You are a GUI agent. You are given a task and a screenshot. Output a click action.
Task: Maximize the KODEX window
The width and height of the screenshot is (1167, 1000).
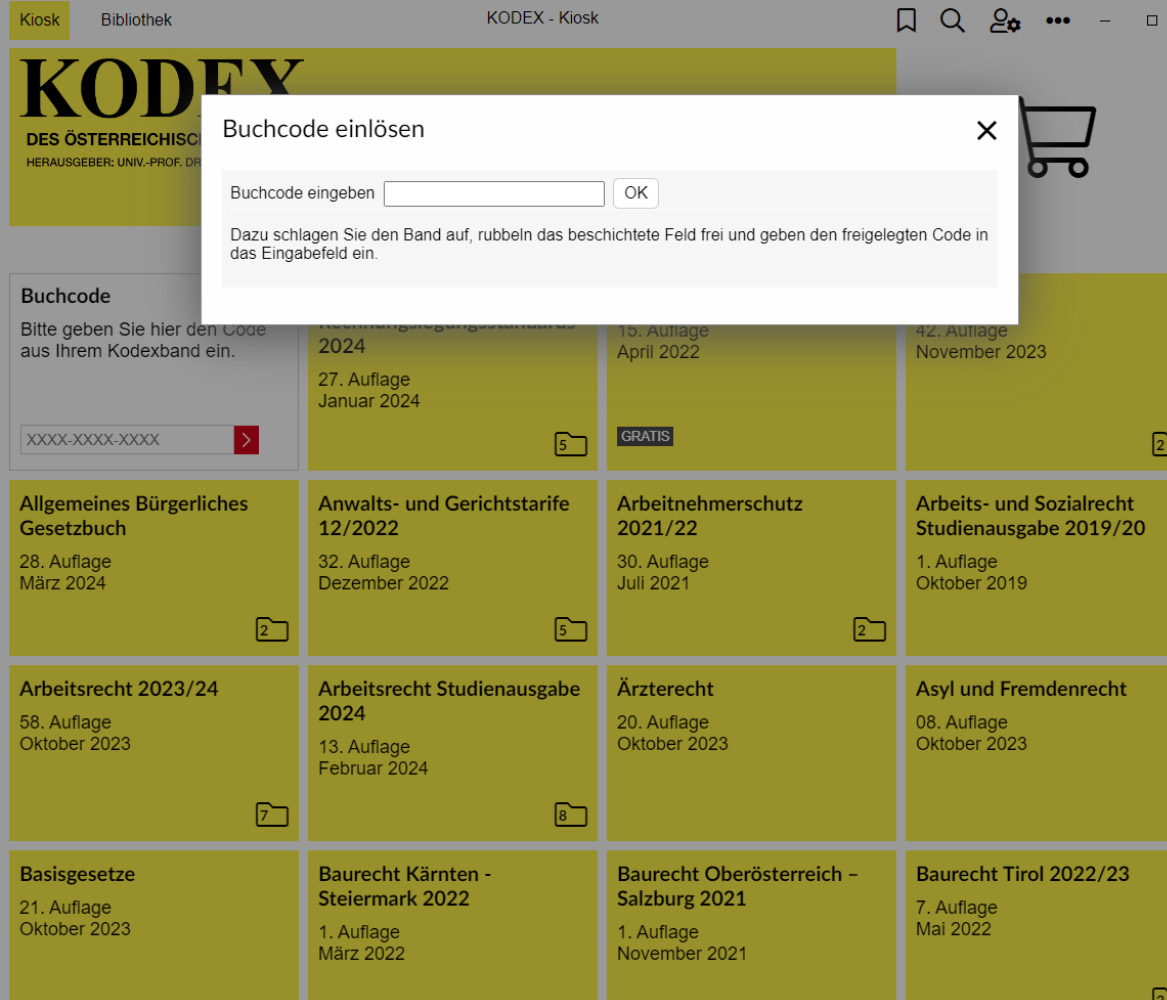point(1152,21)
